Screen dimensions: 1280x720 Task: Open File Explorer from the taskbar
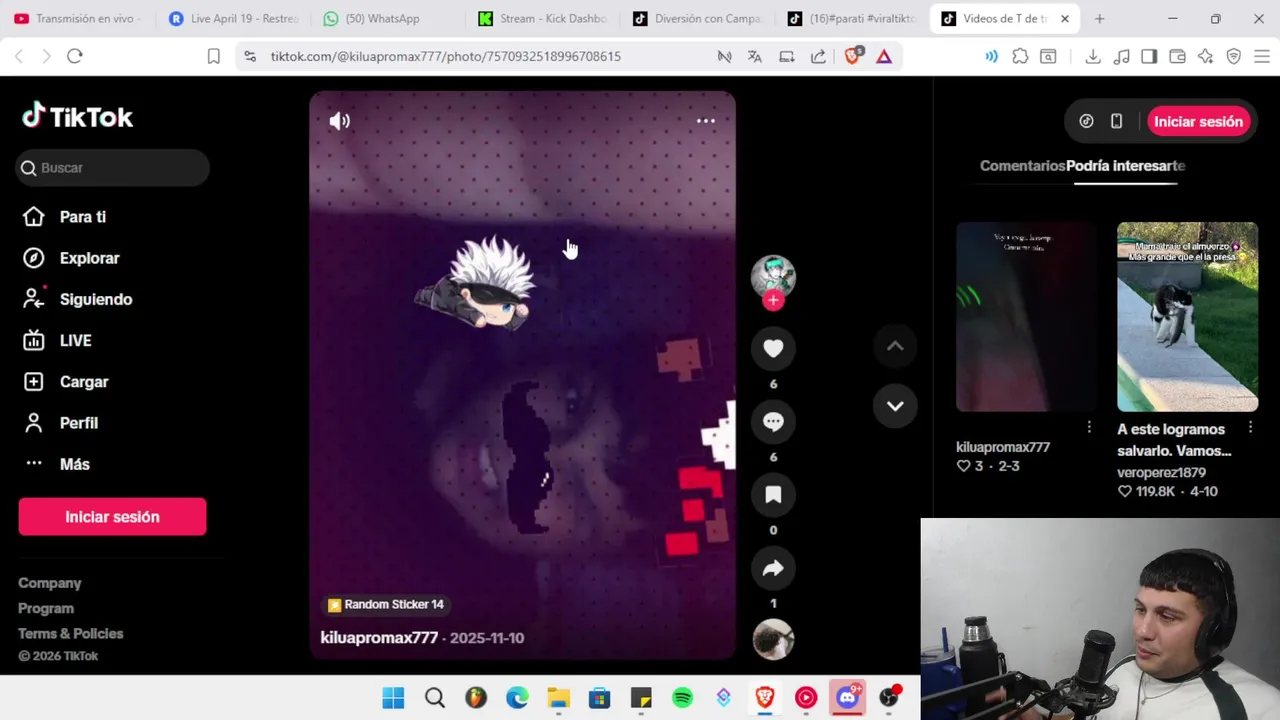pyautogui.click(x=558, y=698)
